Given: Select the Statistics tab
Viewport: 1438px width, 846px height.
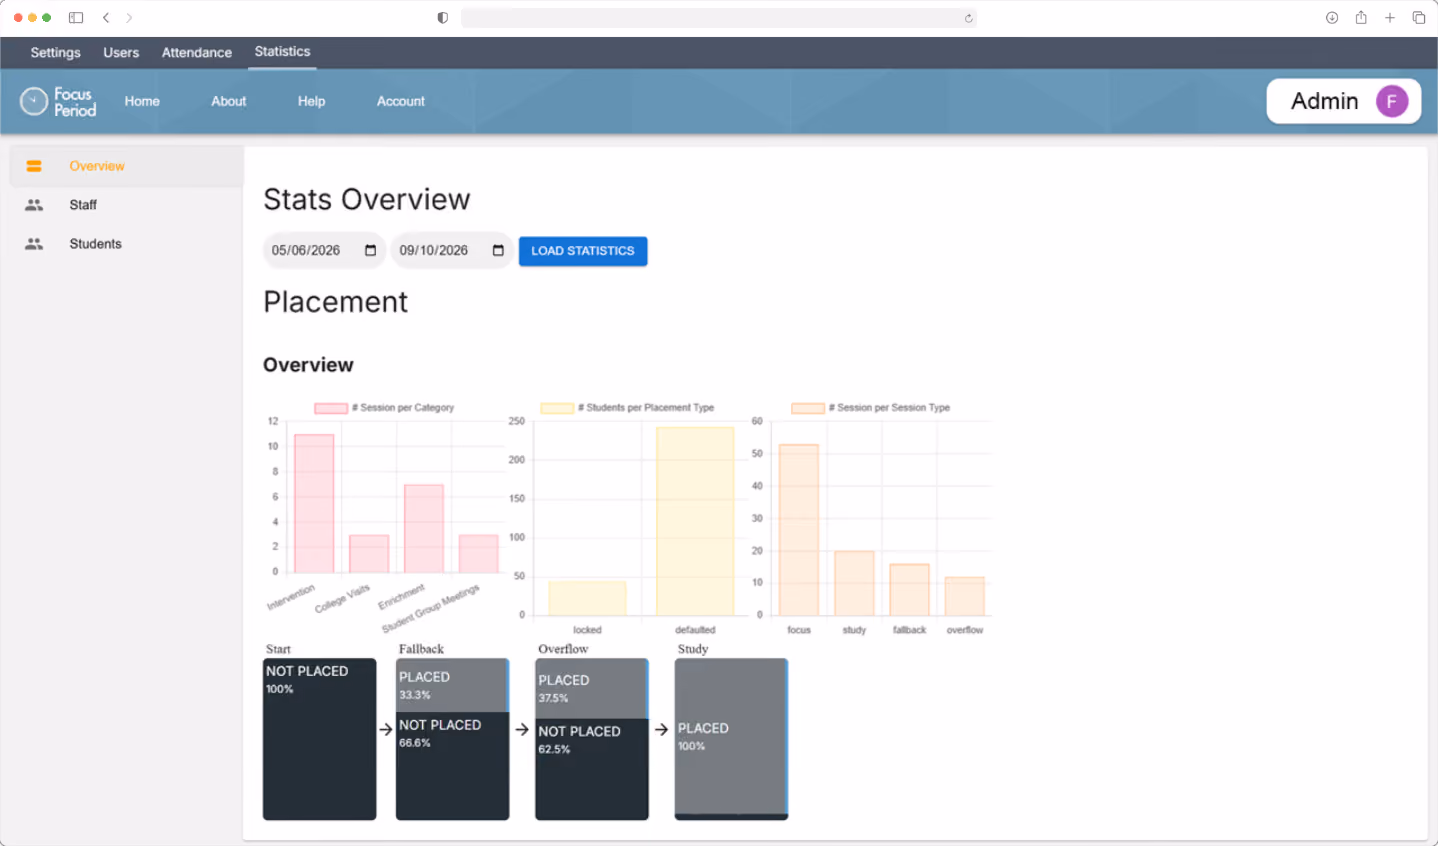Looking at the screenshot, I should pos(282,52).
